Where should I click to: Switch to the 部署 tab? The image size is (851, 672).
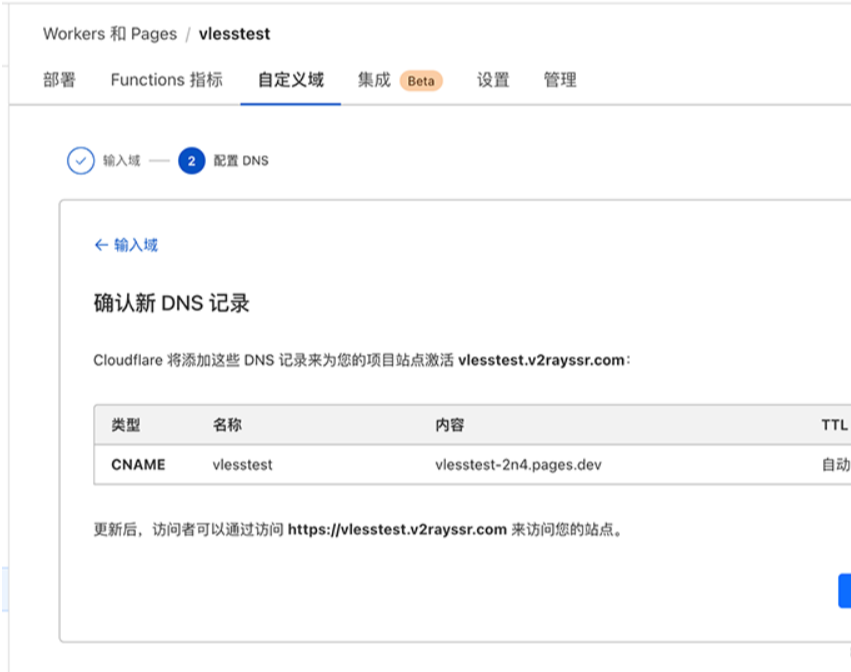tap(59, 80)
